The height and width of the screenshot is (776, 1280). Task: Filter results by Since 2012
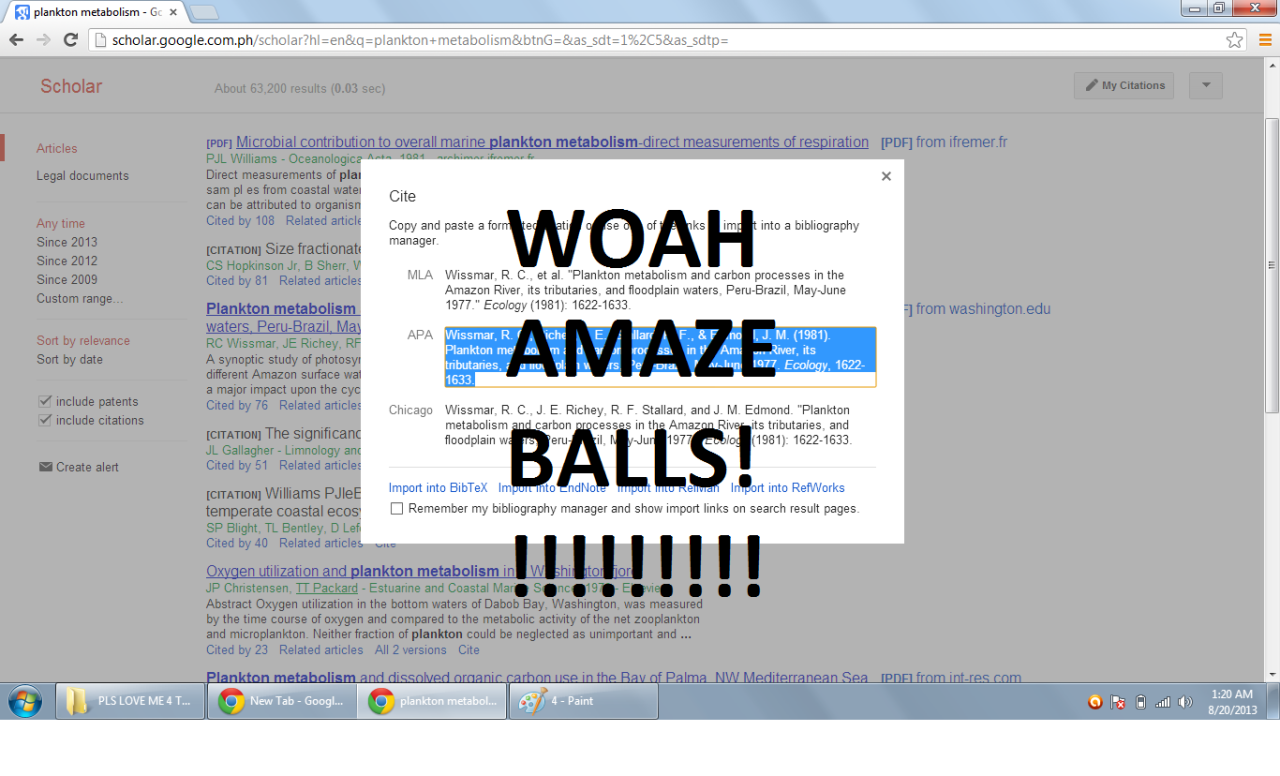67,261
